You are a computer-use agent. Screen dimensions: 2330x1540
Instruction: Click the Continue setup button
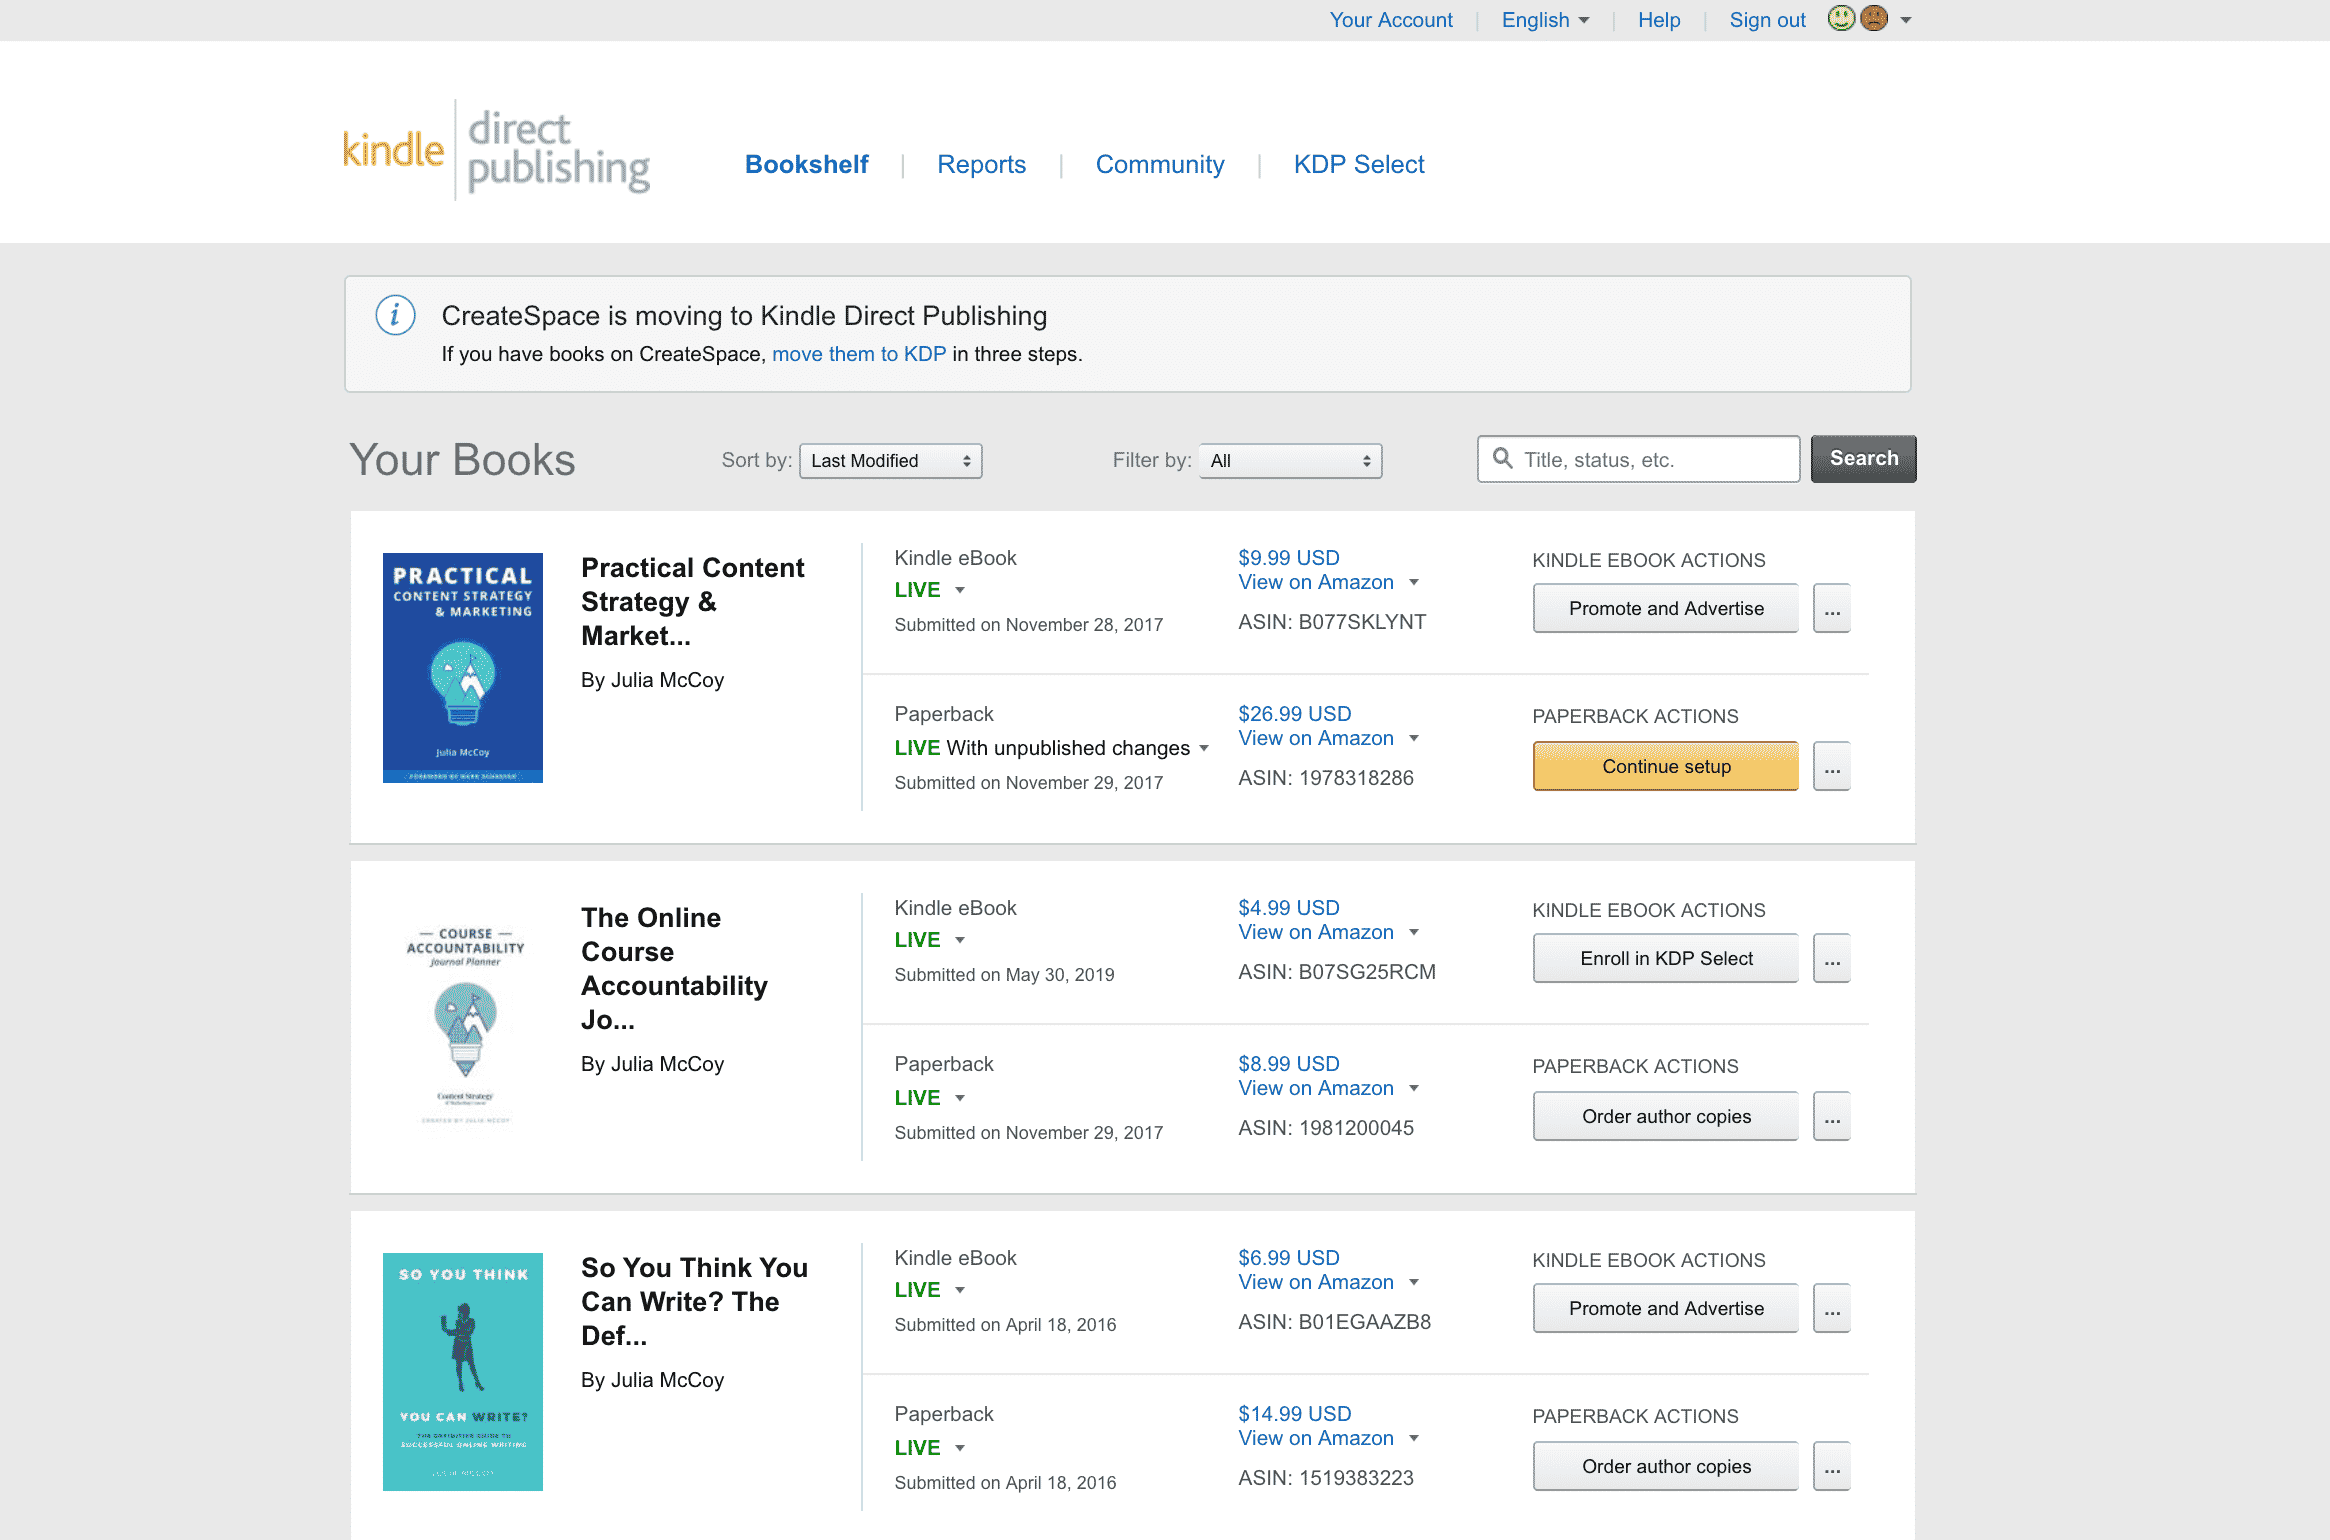[1666, 767]
